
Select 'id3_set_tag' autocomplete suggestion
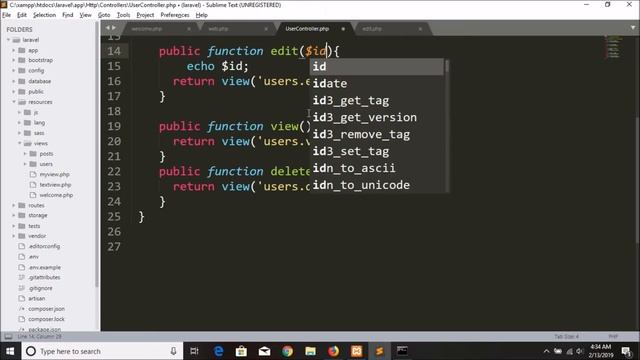pos(377,151)
